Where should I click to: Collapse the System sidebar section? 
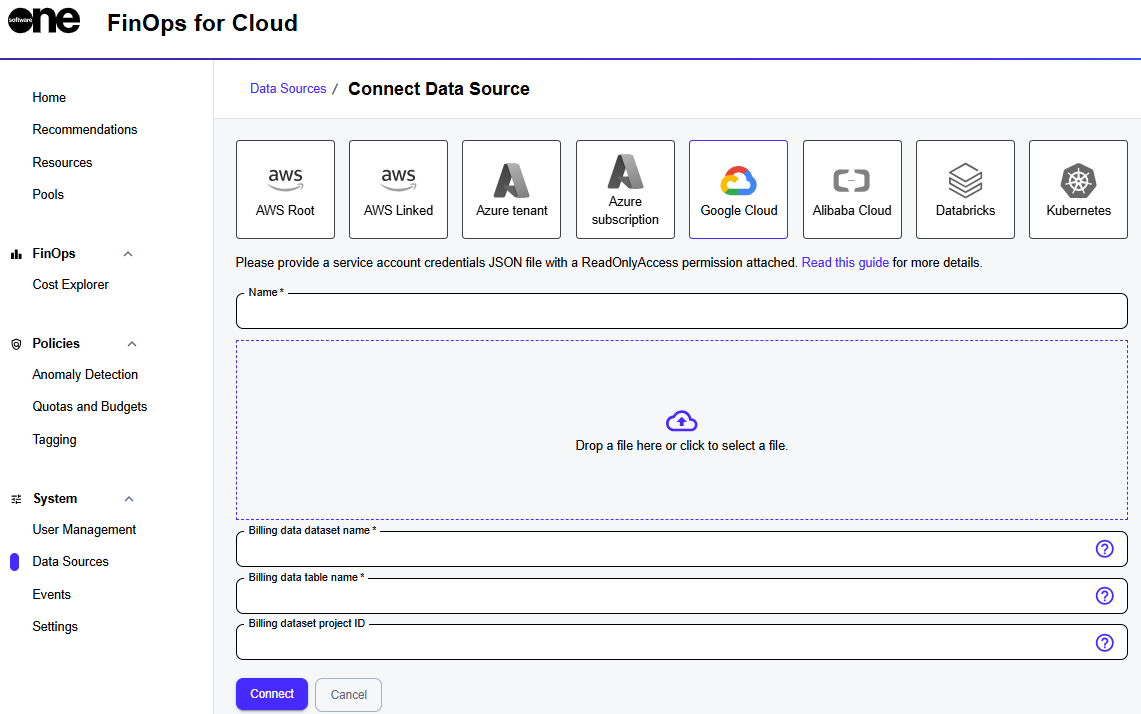click(x=128, y=499)
